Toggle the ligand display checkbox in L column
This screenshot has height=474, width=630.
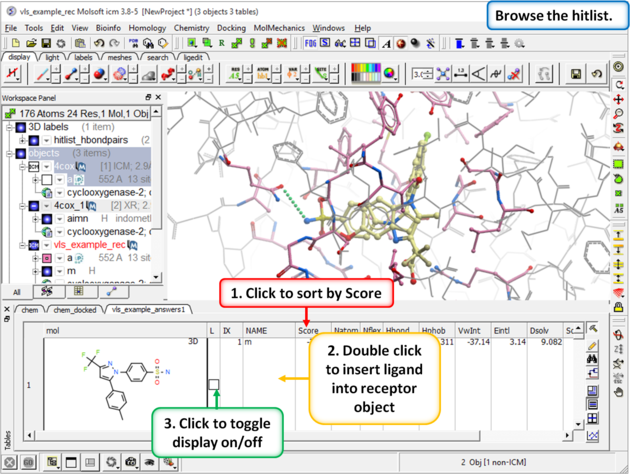pos(213,384)
